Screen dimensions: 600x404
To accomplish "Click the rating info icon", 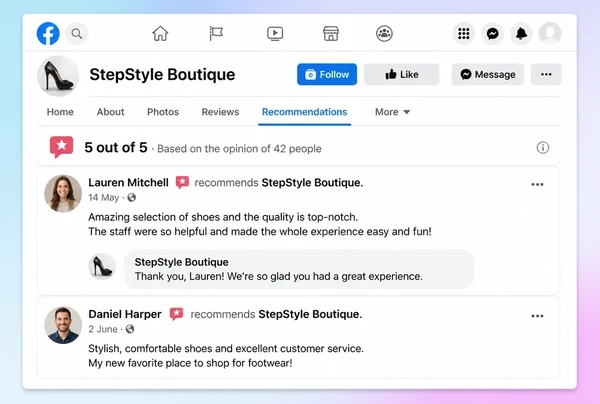I will pos(543,148).
